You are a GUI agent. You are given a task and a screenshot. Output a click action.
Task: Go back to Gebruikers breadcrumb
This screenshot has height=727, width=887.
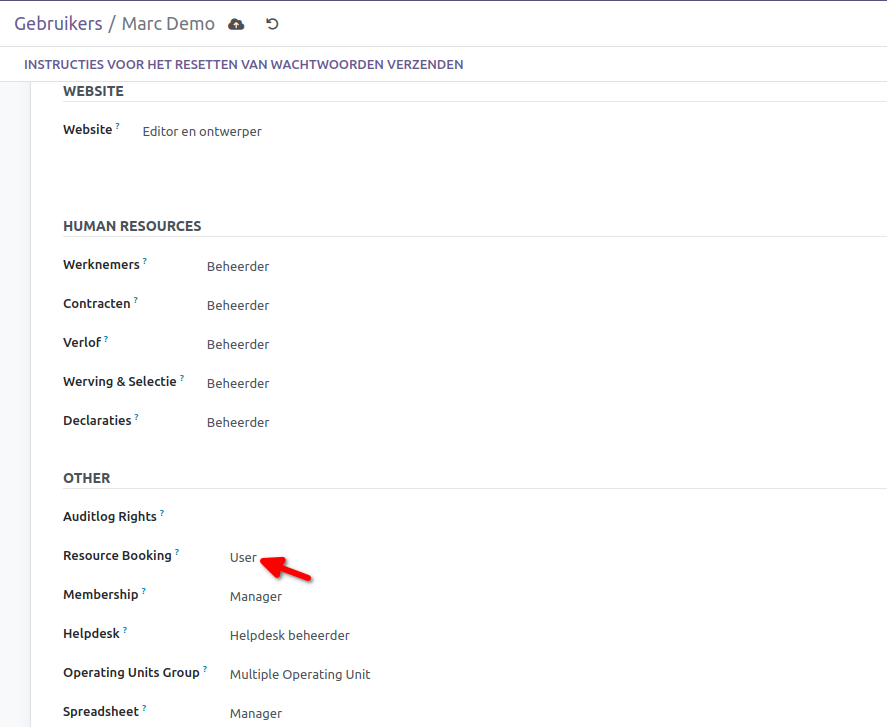tap(58, 24)
